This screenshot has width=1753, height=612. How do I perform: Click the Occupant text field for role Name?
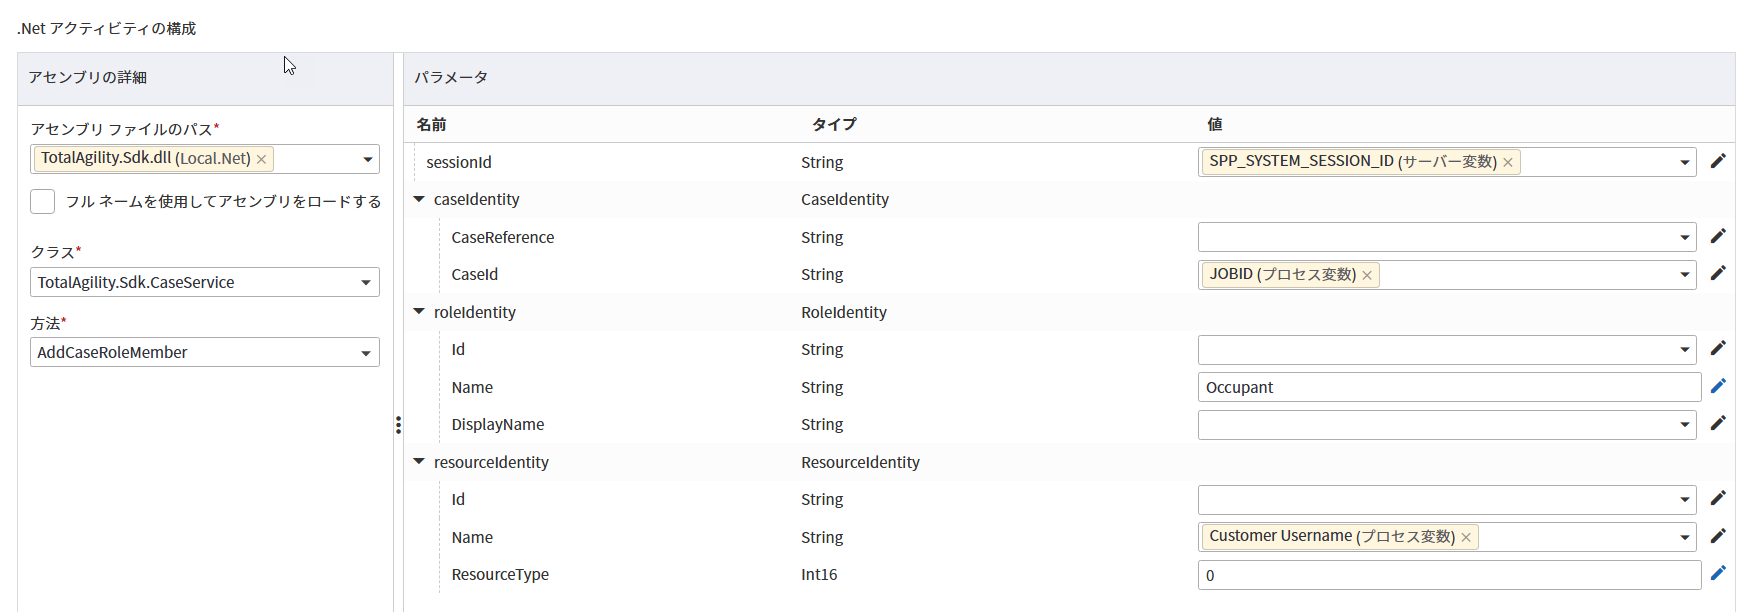tap(1448, 387)
